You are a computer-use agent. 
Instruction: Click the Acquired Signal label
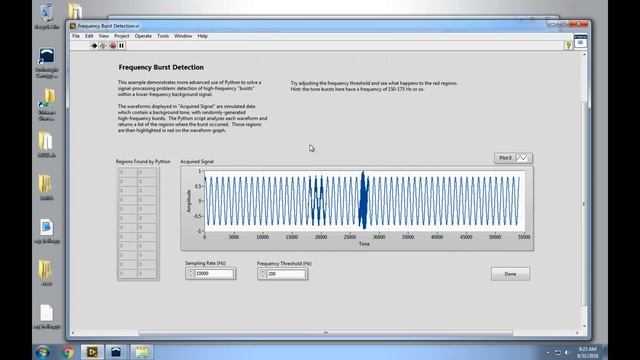(x=197, y=162)
